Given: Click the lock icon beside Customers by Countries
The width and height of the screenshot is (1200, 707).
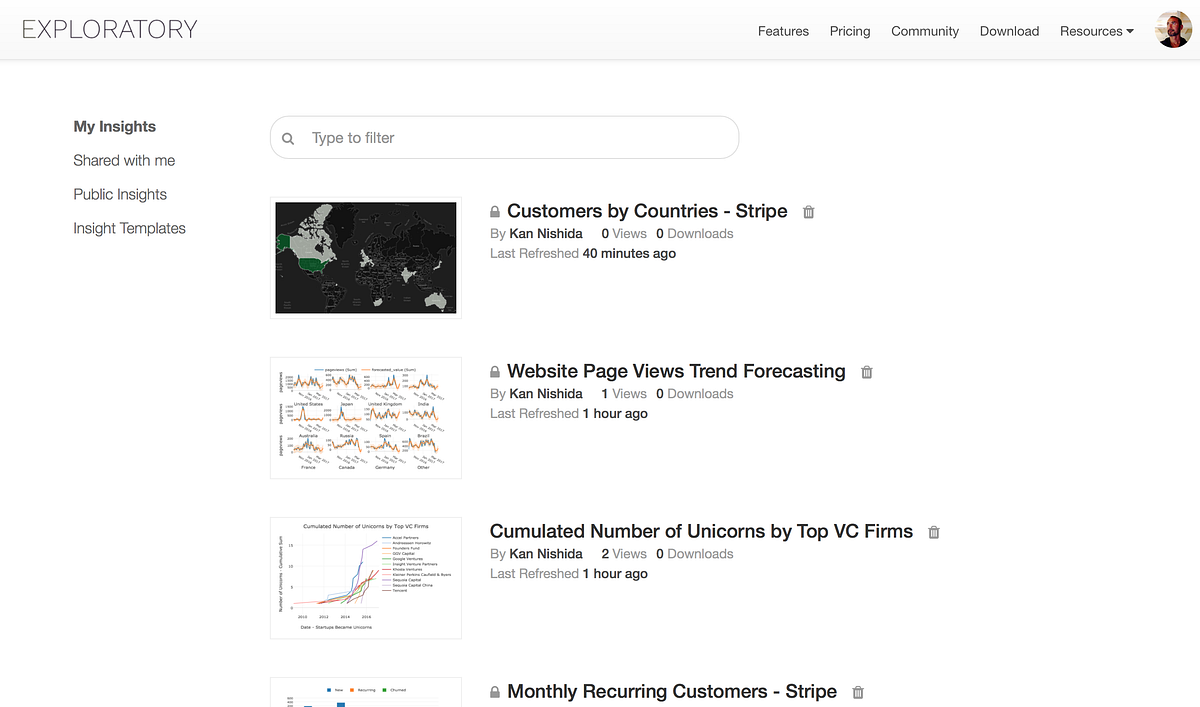Looking at the screenshot, I should [x=494, y=211].
